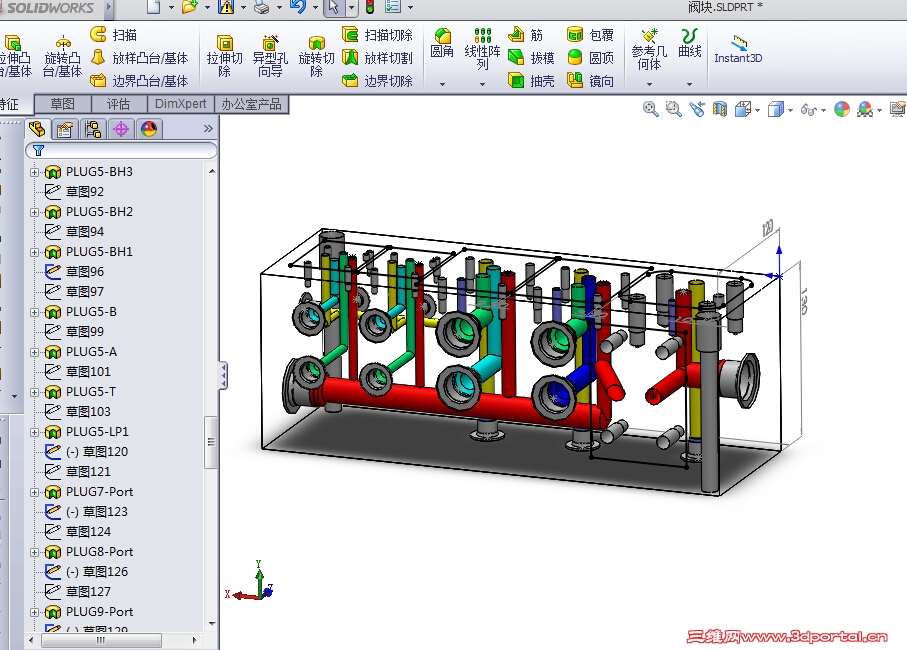This screenshot has height=650, width=907.
Task: Click the scroll down arrow in feature tree
Action: point(212,623)
